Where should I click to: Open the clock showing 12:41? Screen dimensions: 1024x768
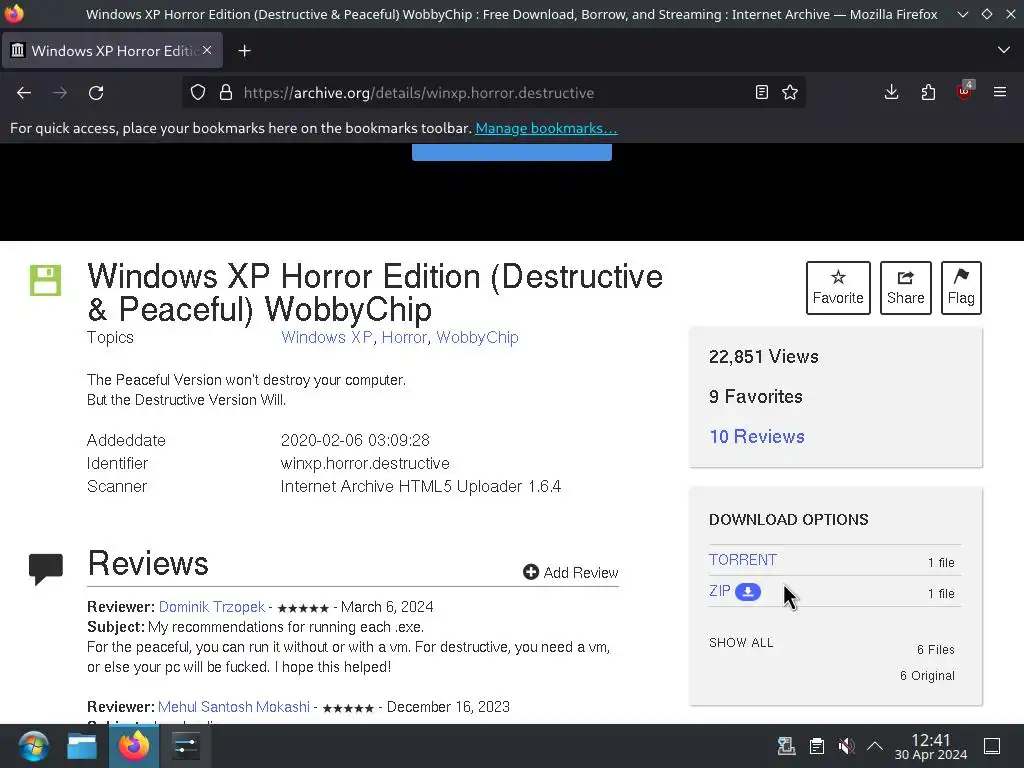coord(931,746)
